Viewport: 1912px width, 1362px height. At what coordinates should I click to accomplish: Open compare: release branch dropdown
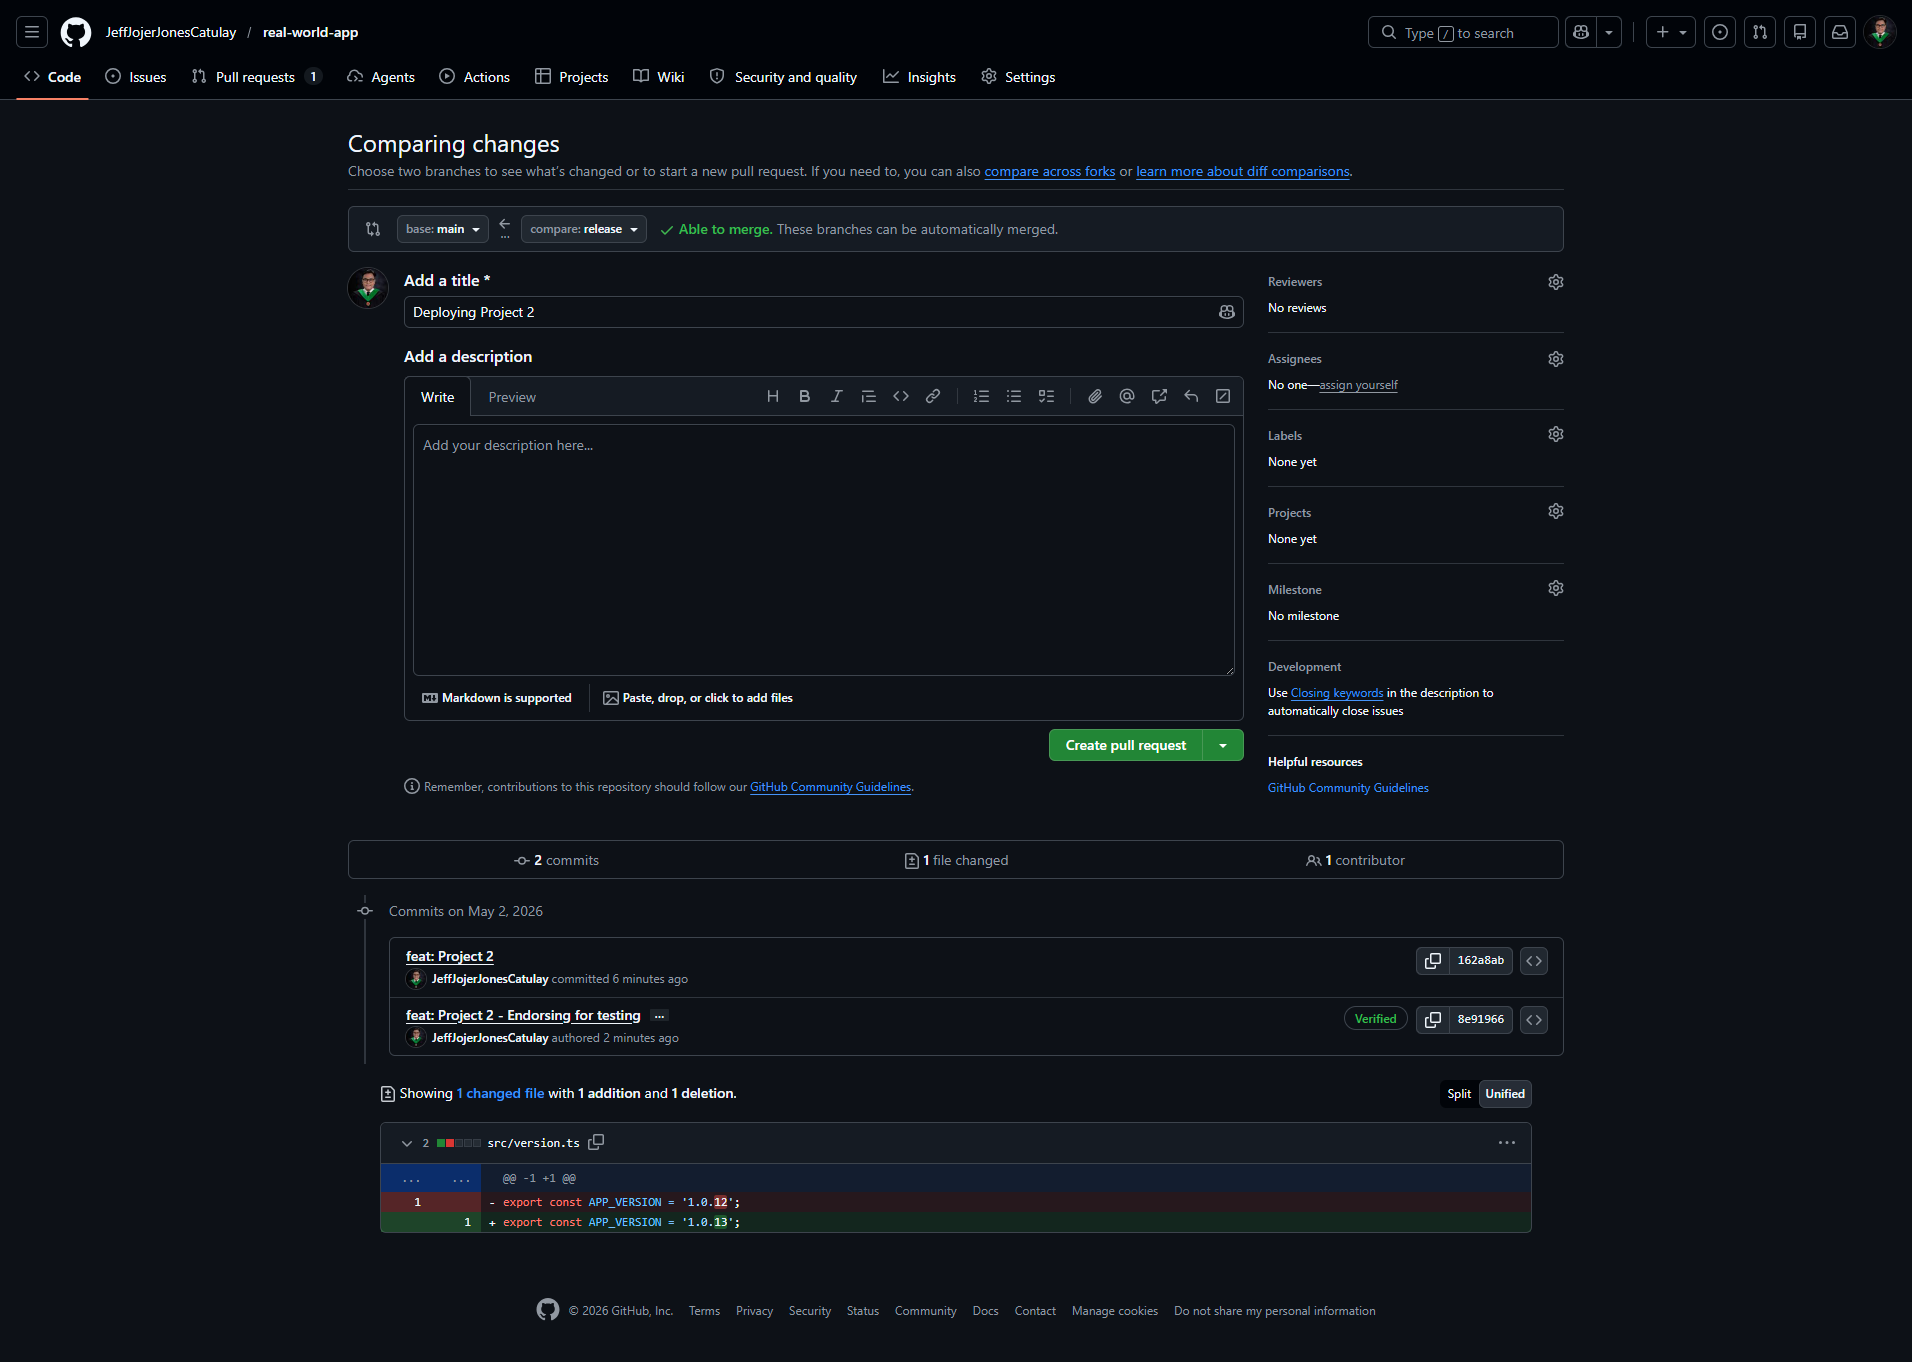[584, 229]
